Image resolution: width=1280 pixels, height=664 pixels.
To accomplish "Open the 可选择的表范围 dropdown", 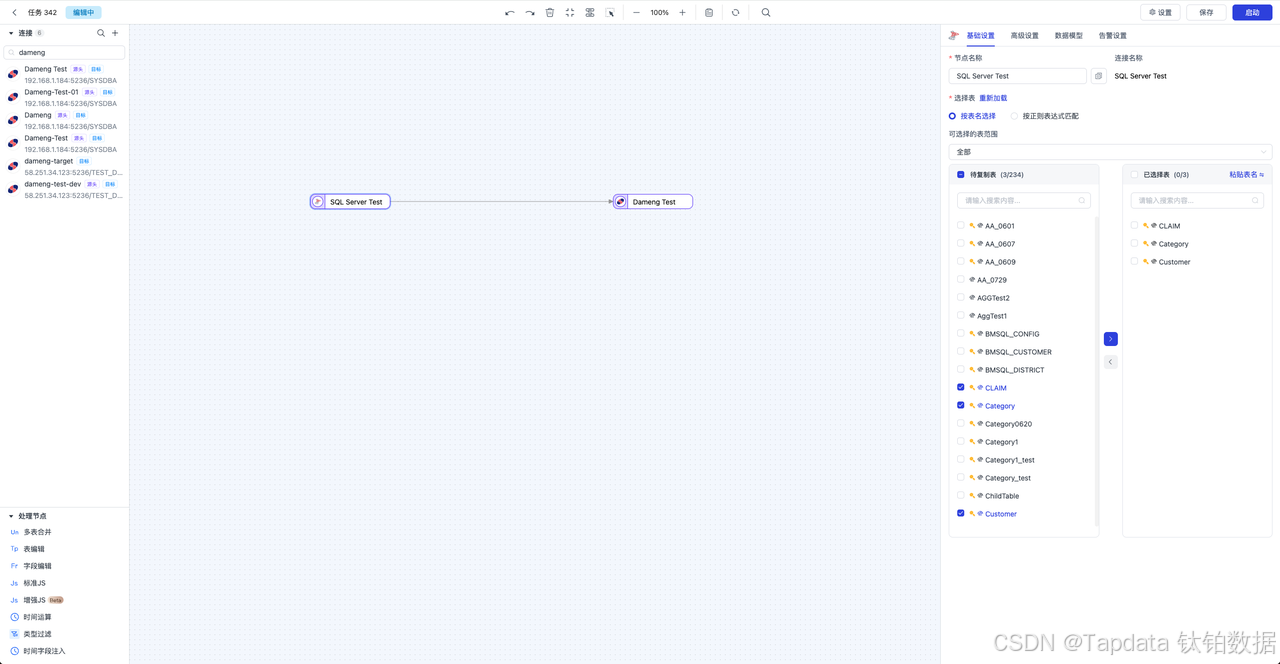I will (1110, 152).
